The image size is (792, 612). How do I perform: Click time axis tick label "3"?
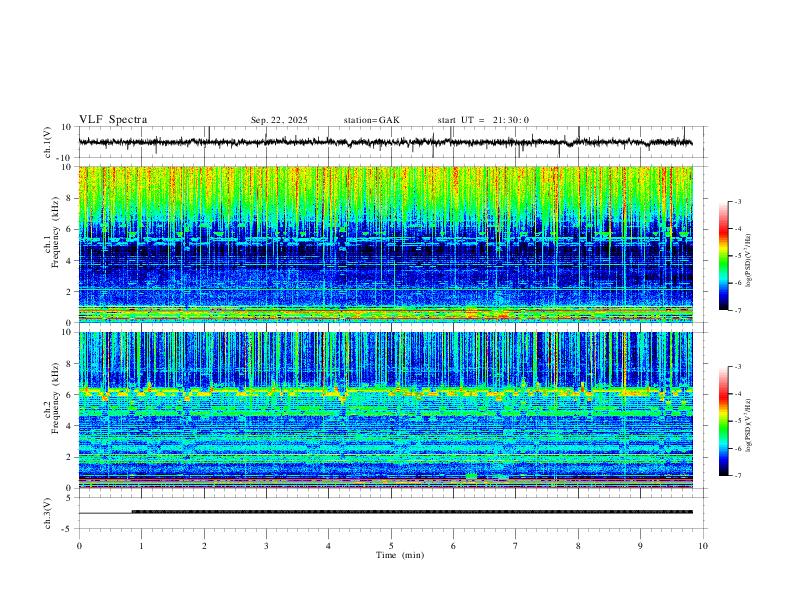(x=266, y=546)
